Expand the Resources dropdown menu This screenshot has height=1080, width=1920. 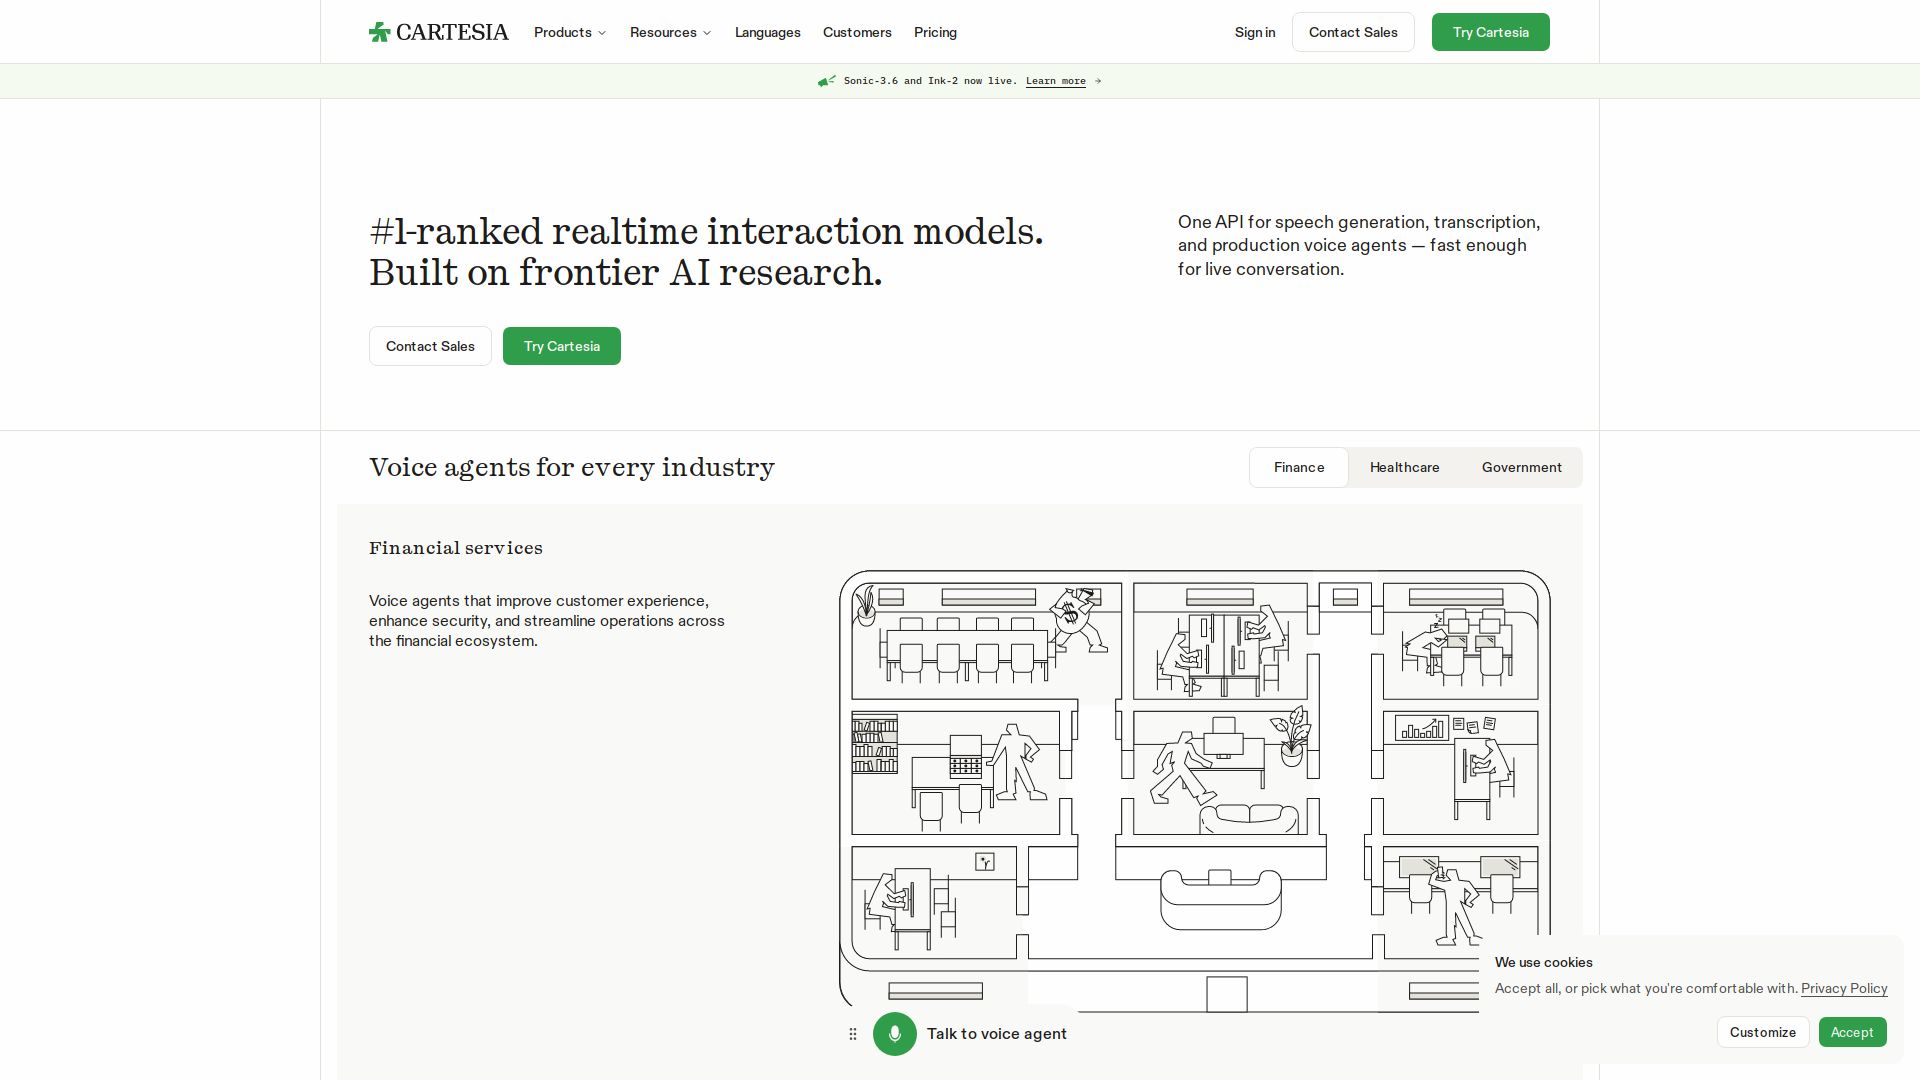671,32
